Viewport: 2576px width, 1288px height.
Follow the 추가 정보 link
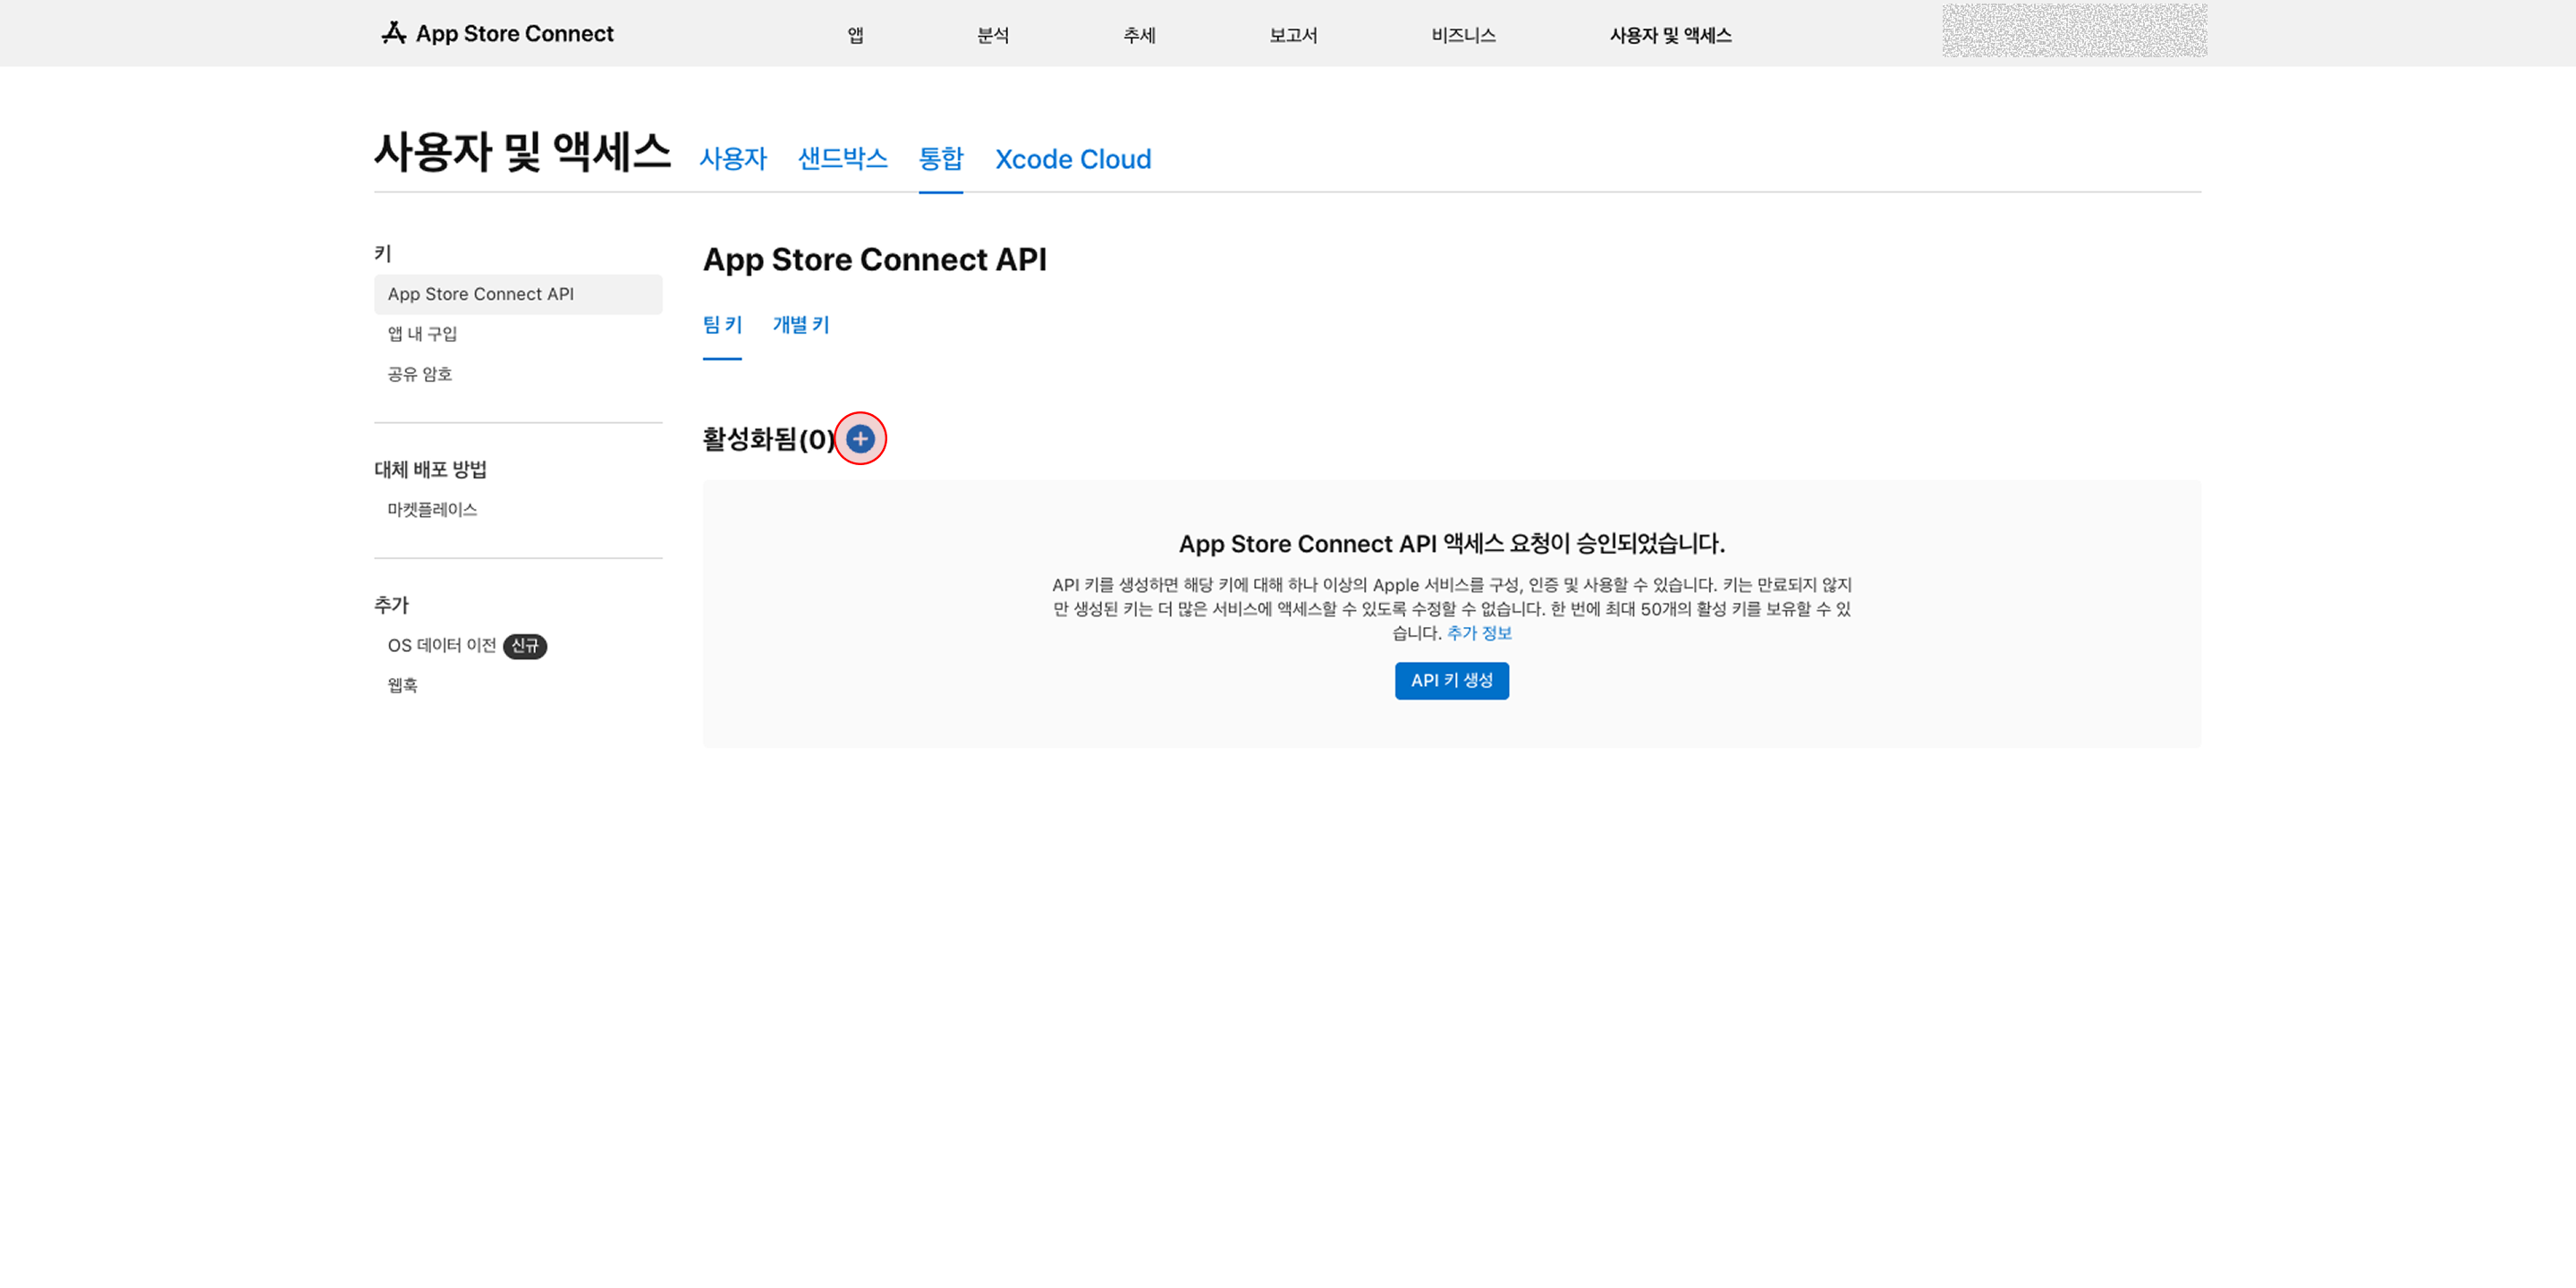click(1479, 633)
